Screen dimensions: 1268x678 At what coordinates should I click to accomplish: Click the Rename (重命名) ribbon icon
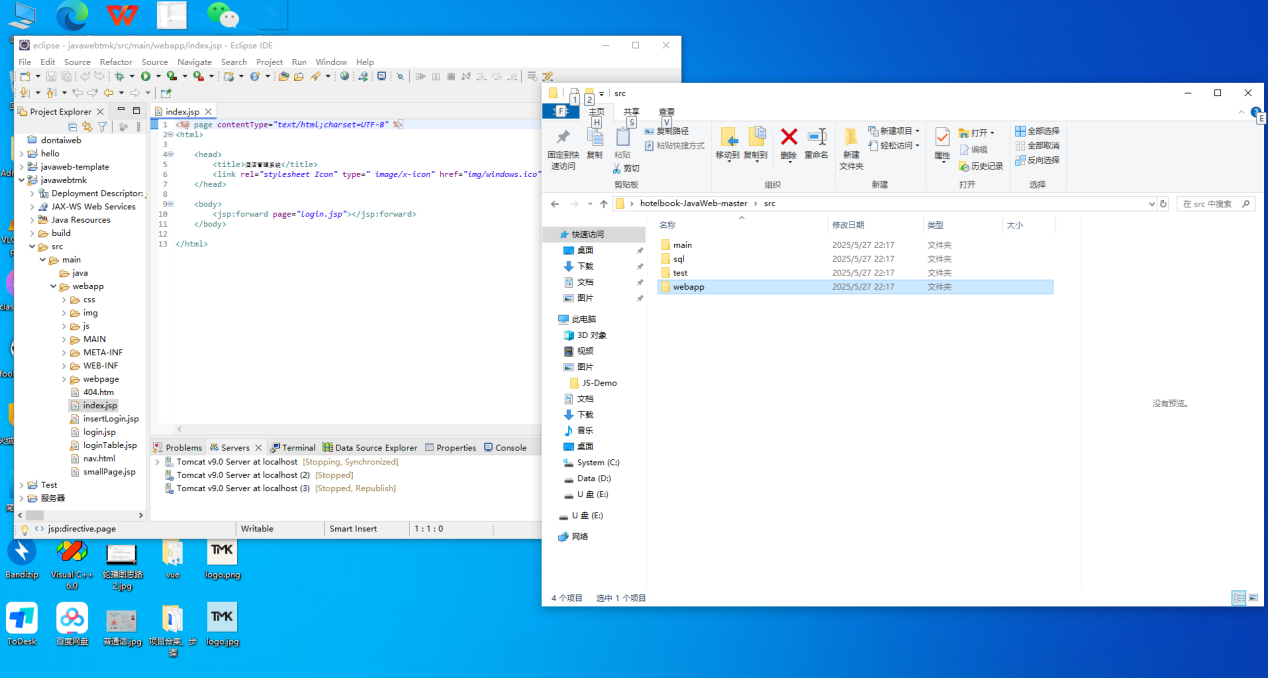817,138
